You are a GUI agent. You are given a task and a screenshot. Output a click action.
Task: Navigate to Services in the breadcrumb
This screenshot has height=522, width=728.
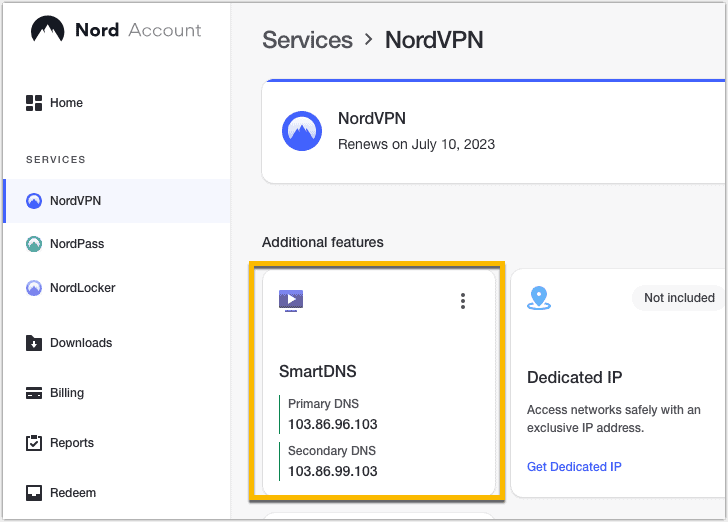[307, 40]
